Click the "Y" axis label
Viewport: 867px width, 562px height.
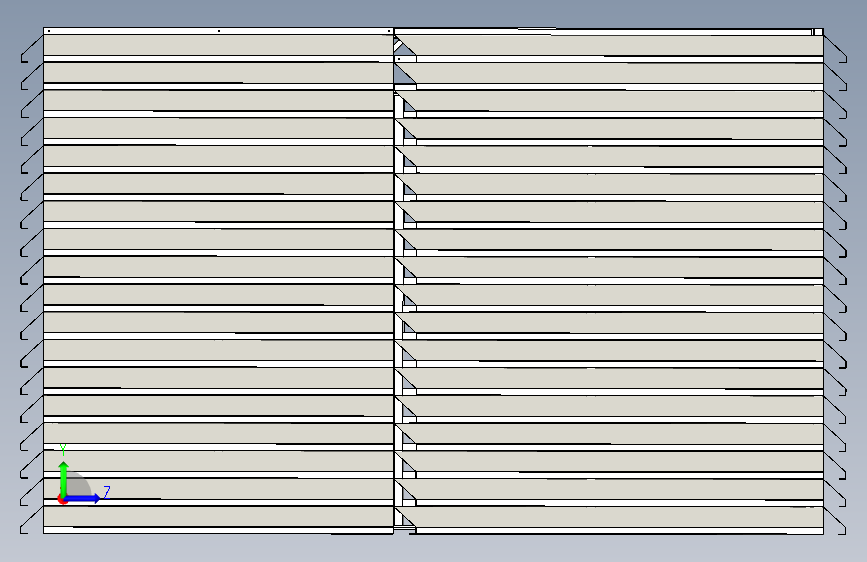tap(63, 449)
